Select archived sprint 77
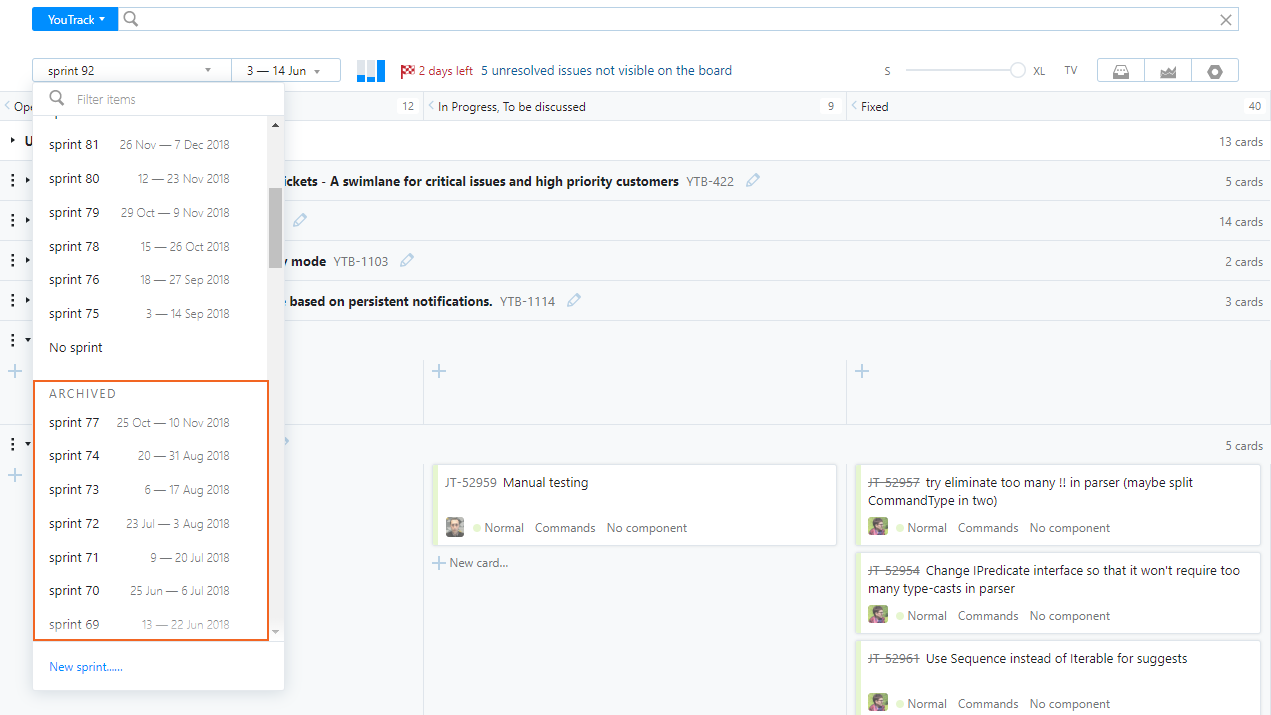The width and height of the screenshot is (1271, 715). (x=150, y=423)
